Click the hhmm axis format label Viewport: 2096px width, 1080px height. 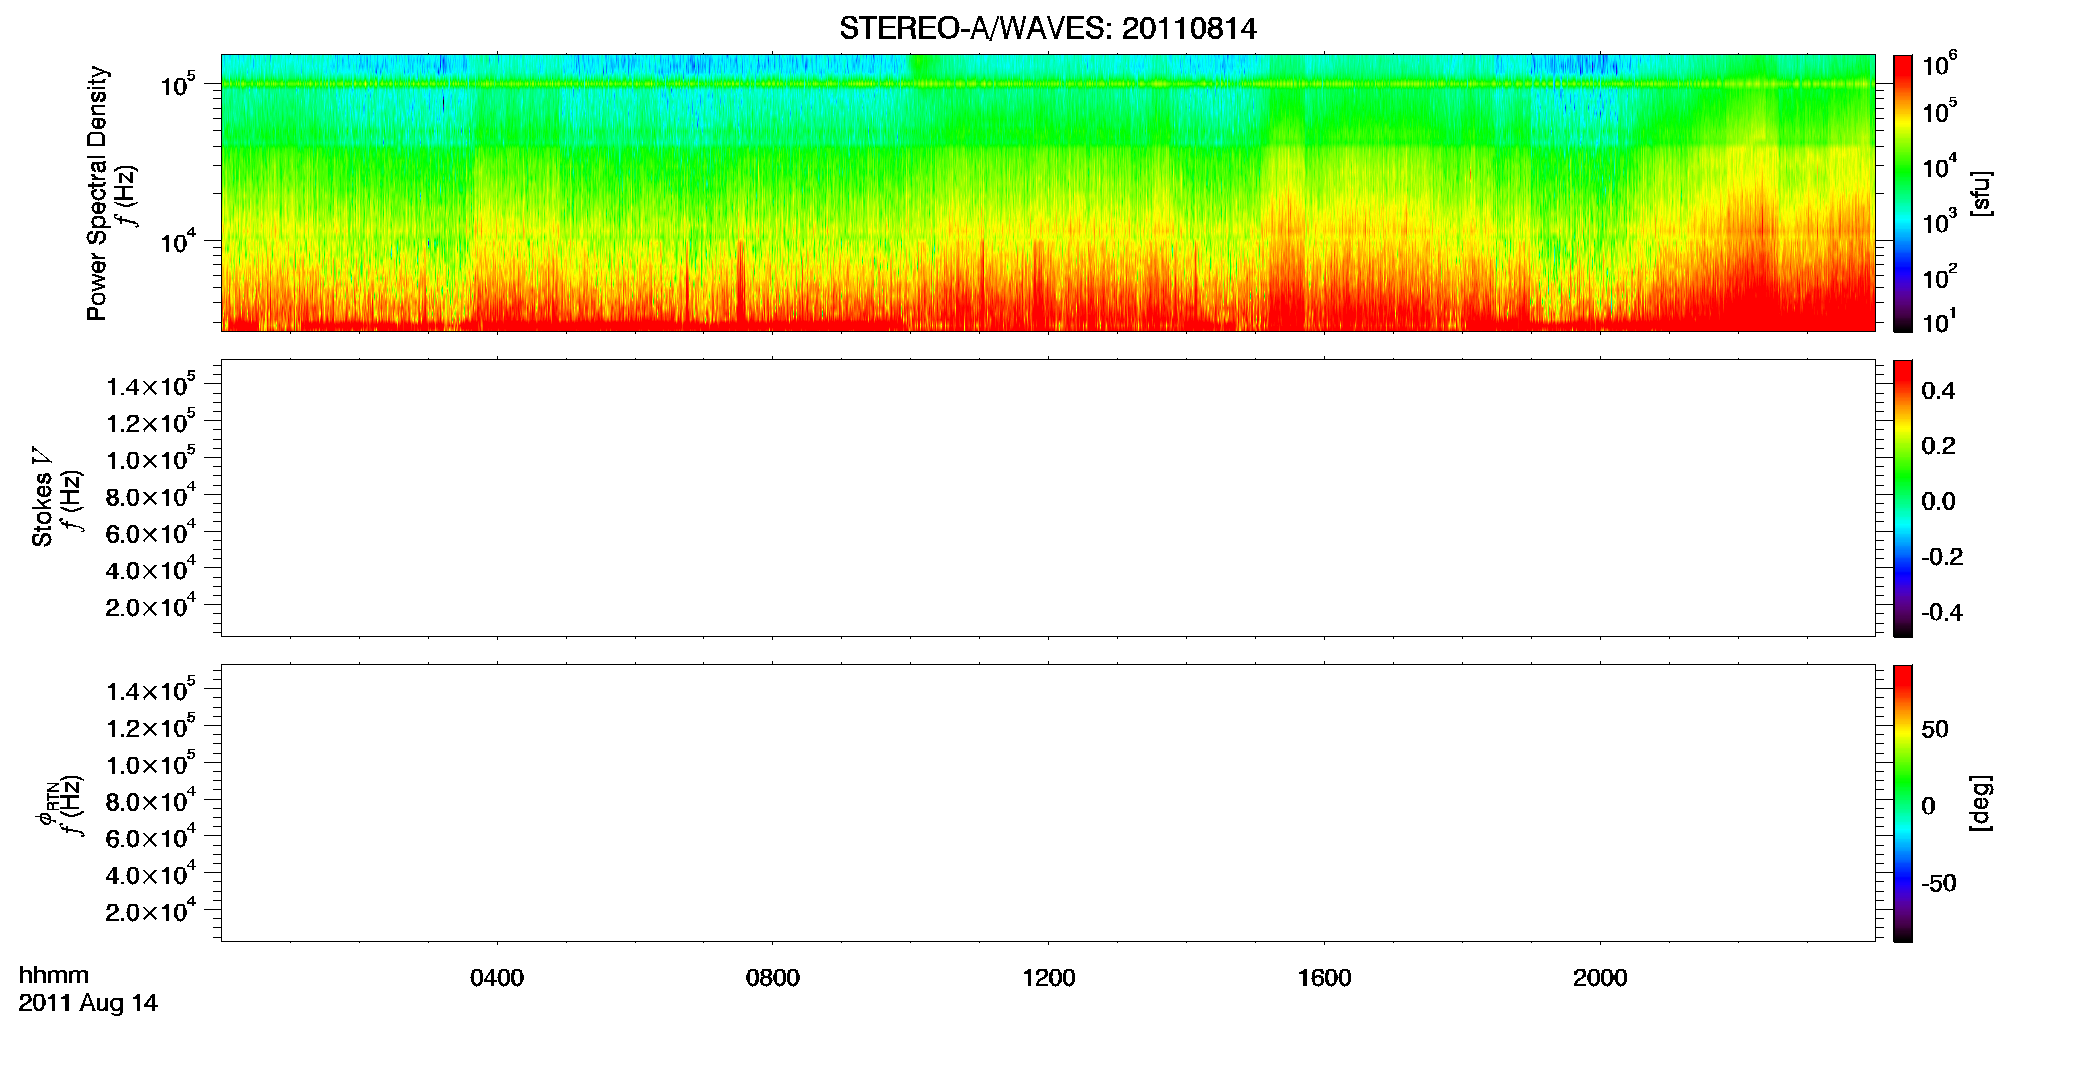[54, 975]
